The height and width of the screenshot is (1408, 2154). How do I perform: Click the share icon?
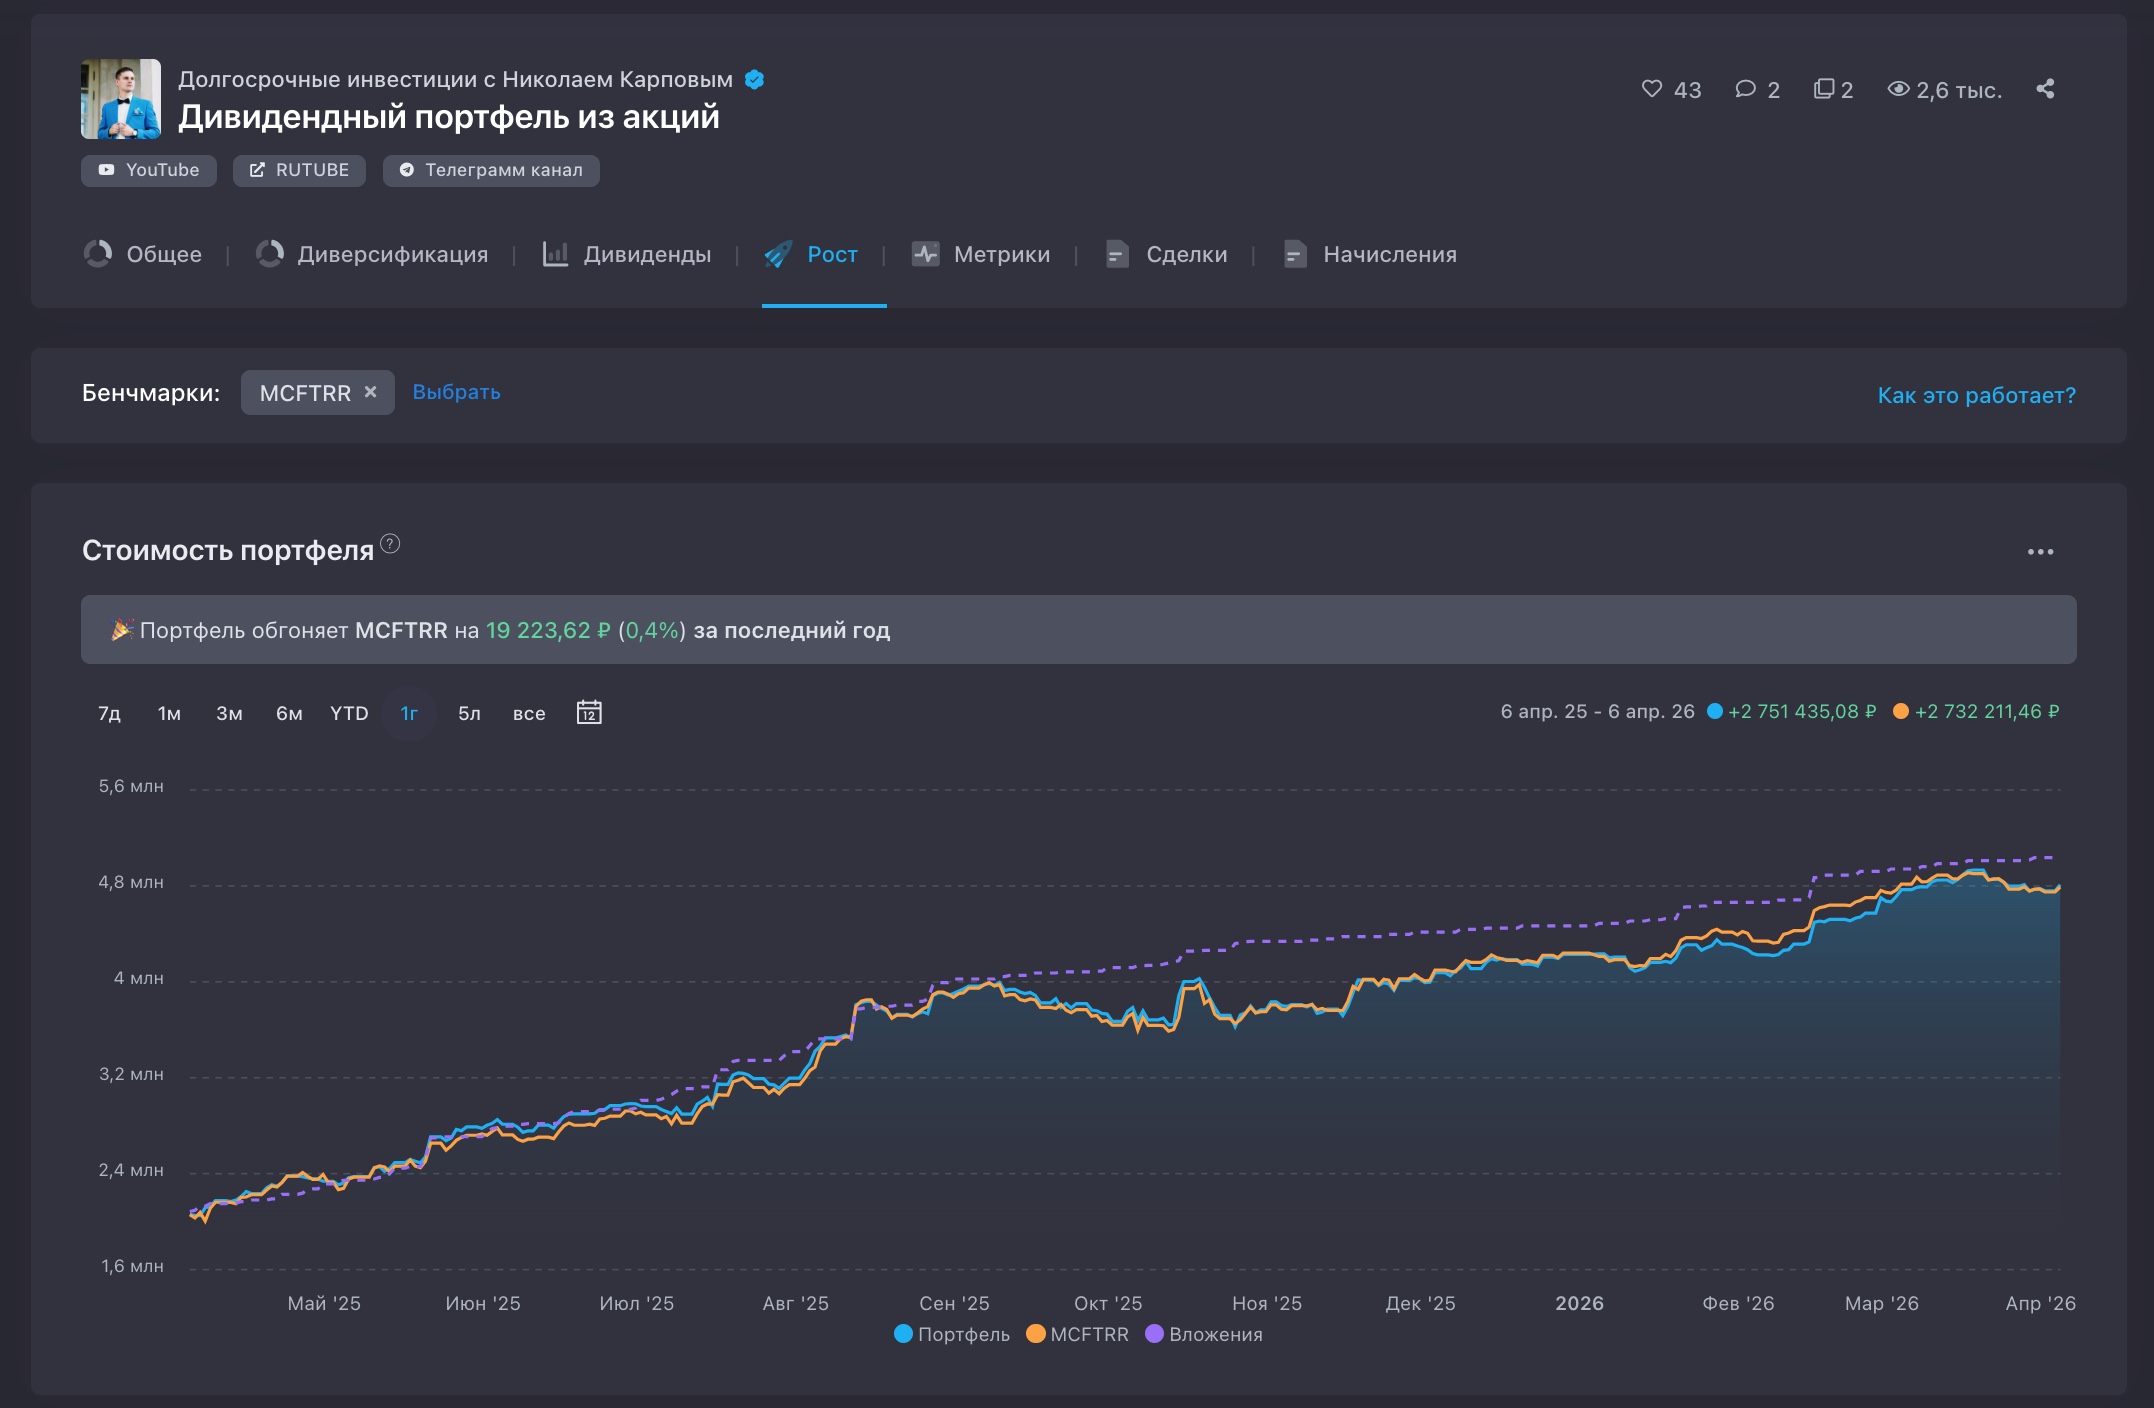point(2045,89)
